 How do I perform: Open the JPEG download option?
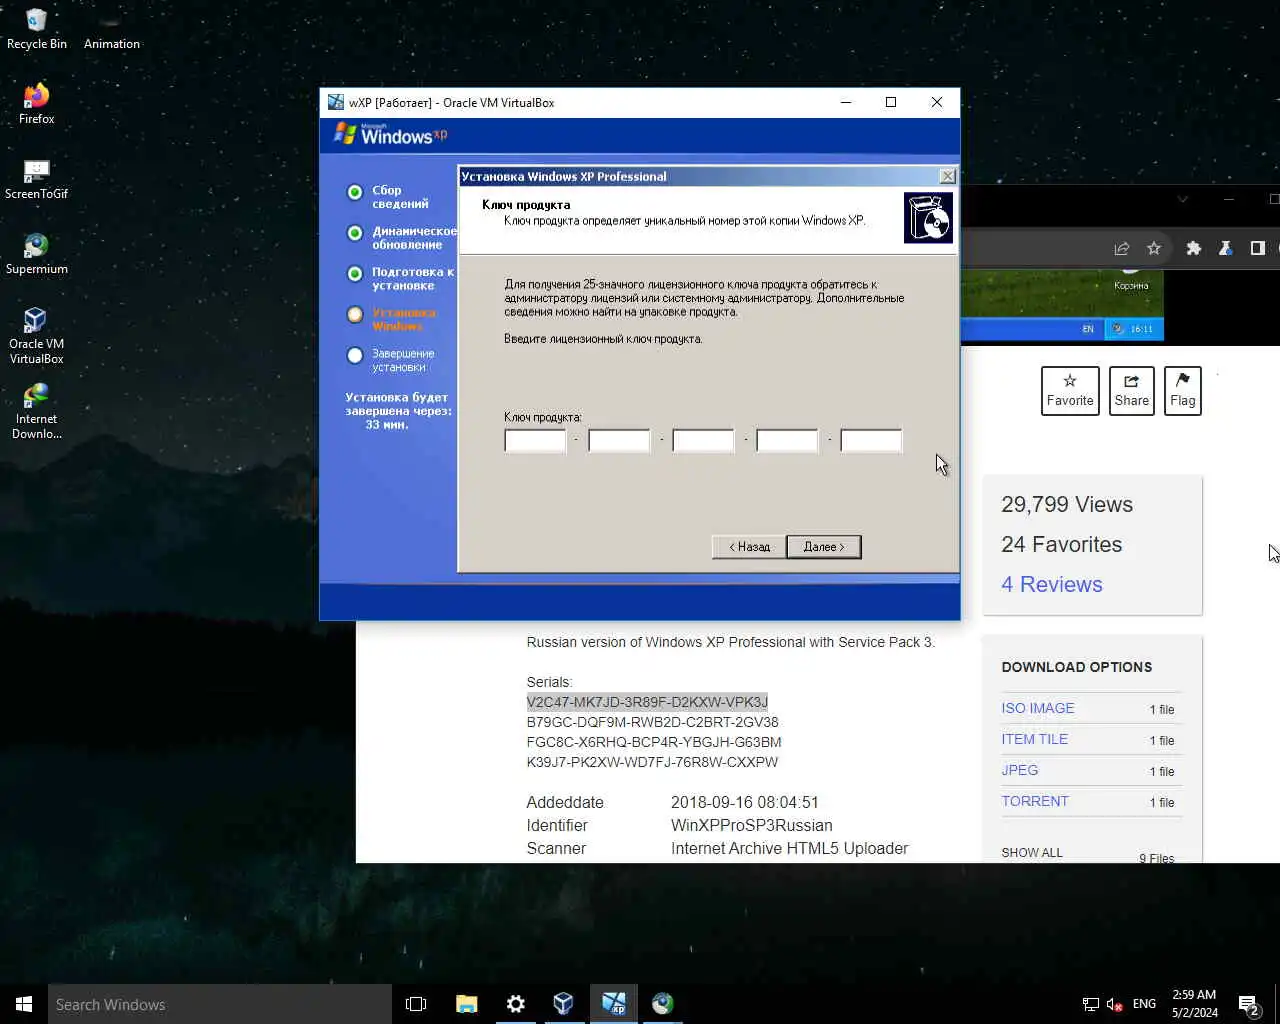click(x=1020, y=770)
